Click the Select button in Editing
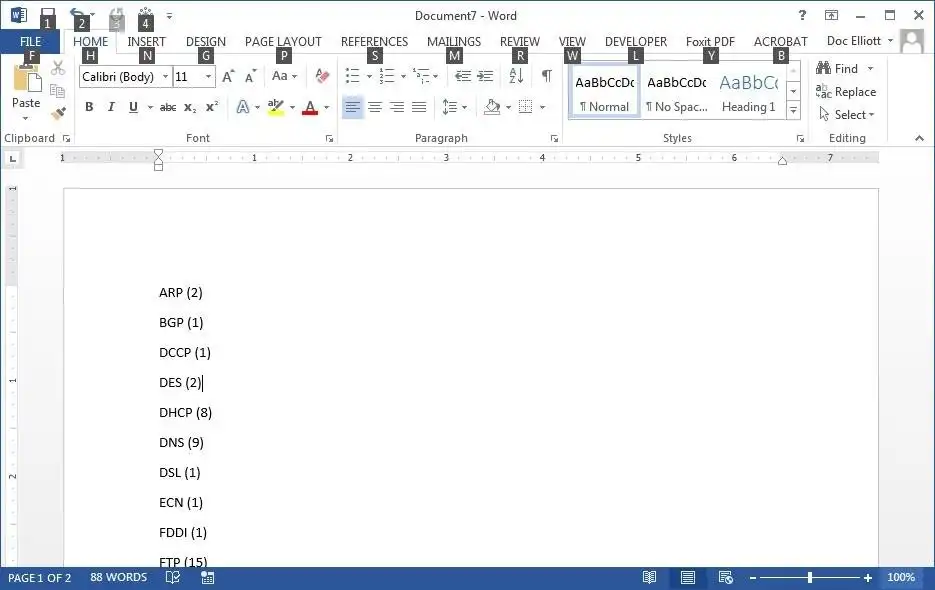935x590 pixels. 846,115
